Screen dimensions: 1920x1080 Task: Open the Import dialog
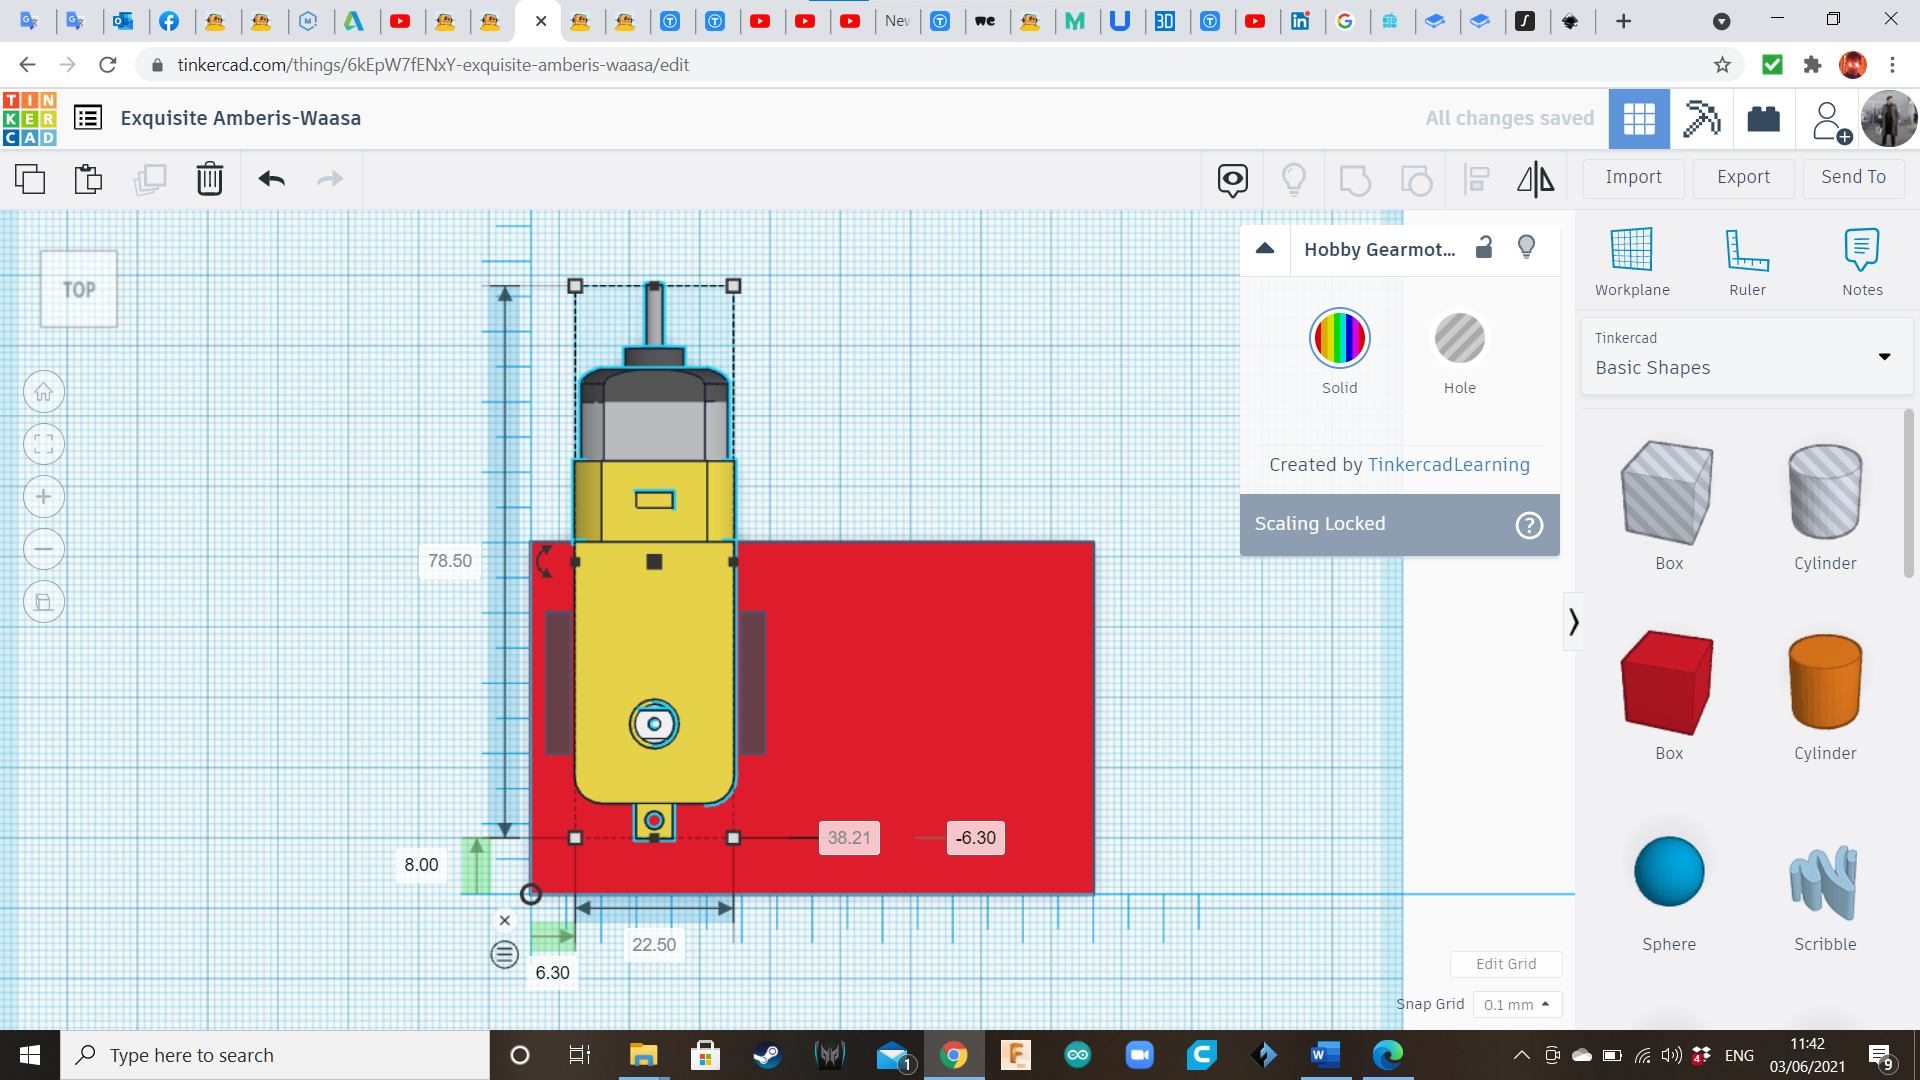[1633, 177]
